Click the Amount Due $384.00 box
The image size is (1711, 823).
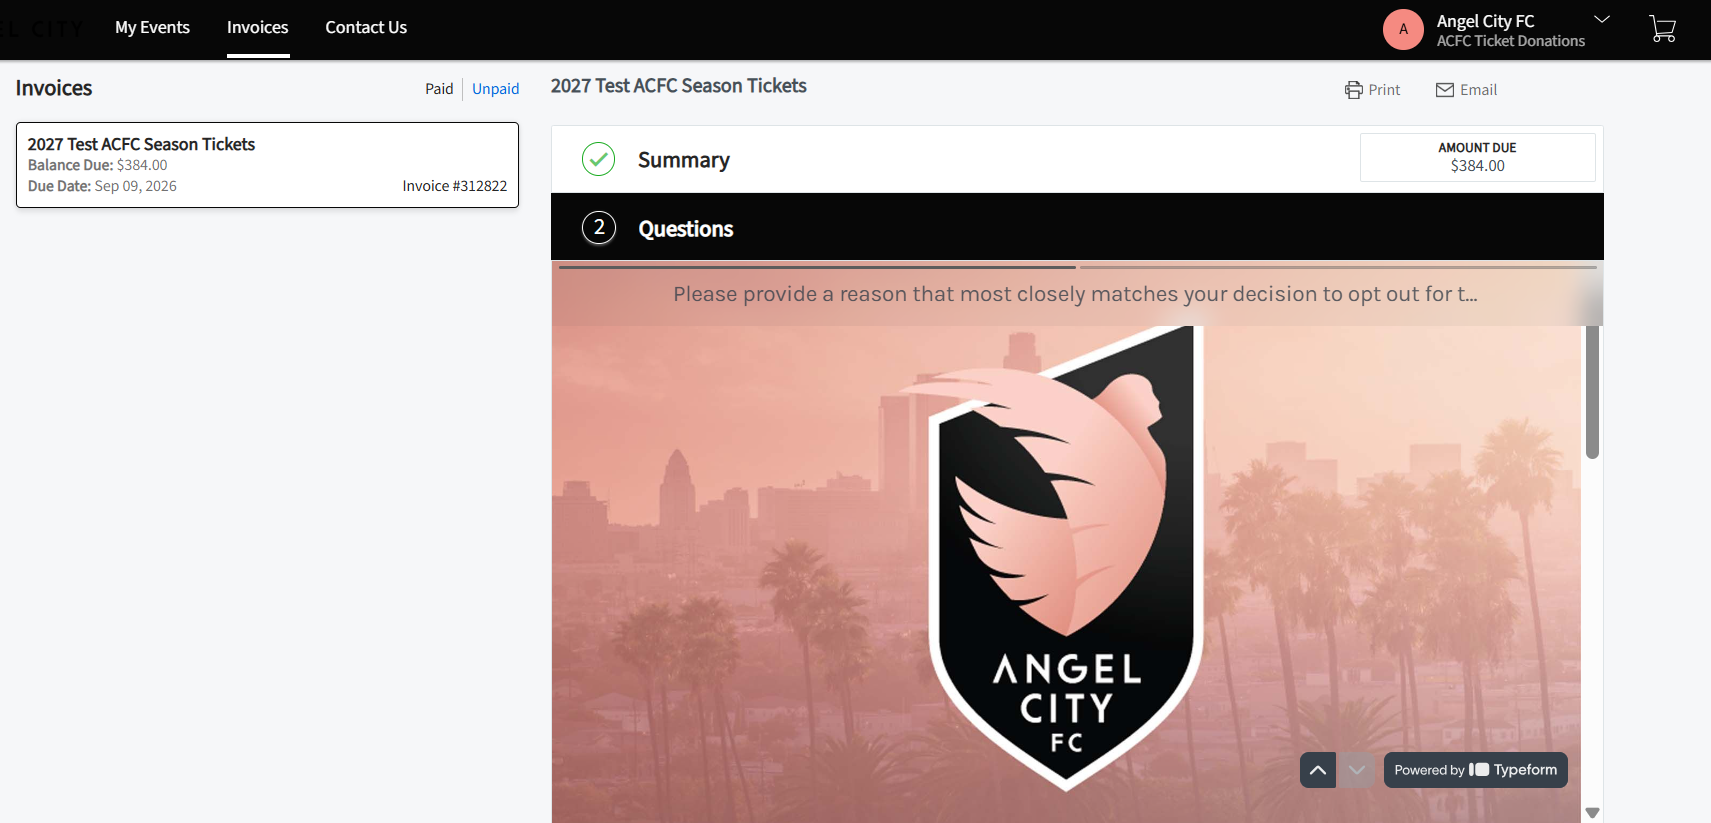coord(1477,157)
